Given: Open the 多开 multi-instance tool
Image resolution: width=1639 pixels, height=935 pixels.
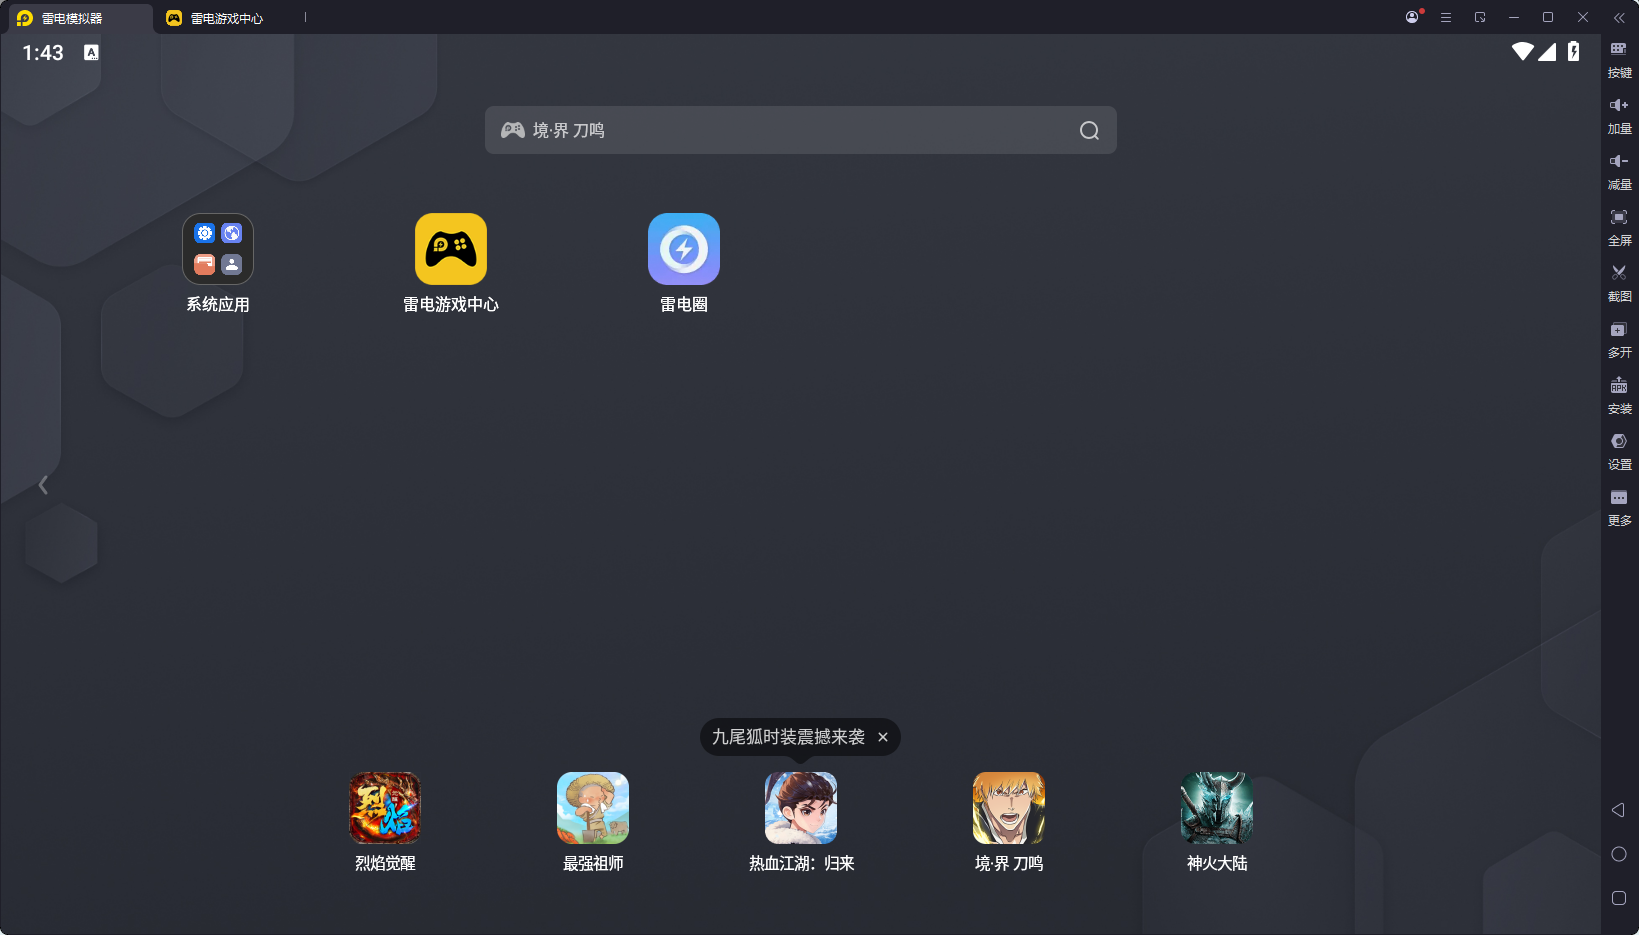Looking at the screenshot, I should pyautogui.click(x=1619, y=339).
